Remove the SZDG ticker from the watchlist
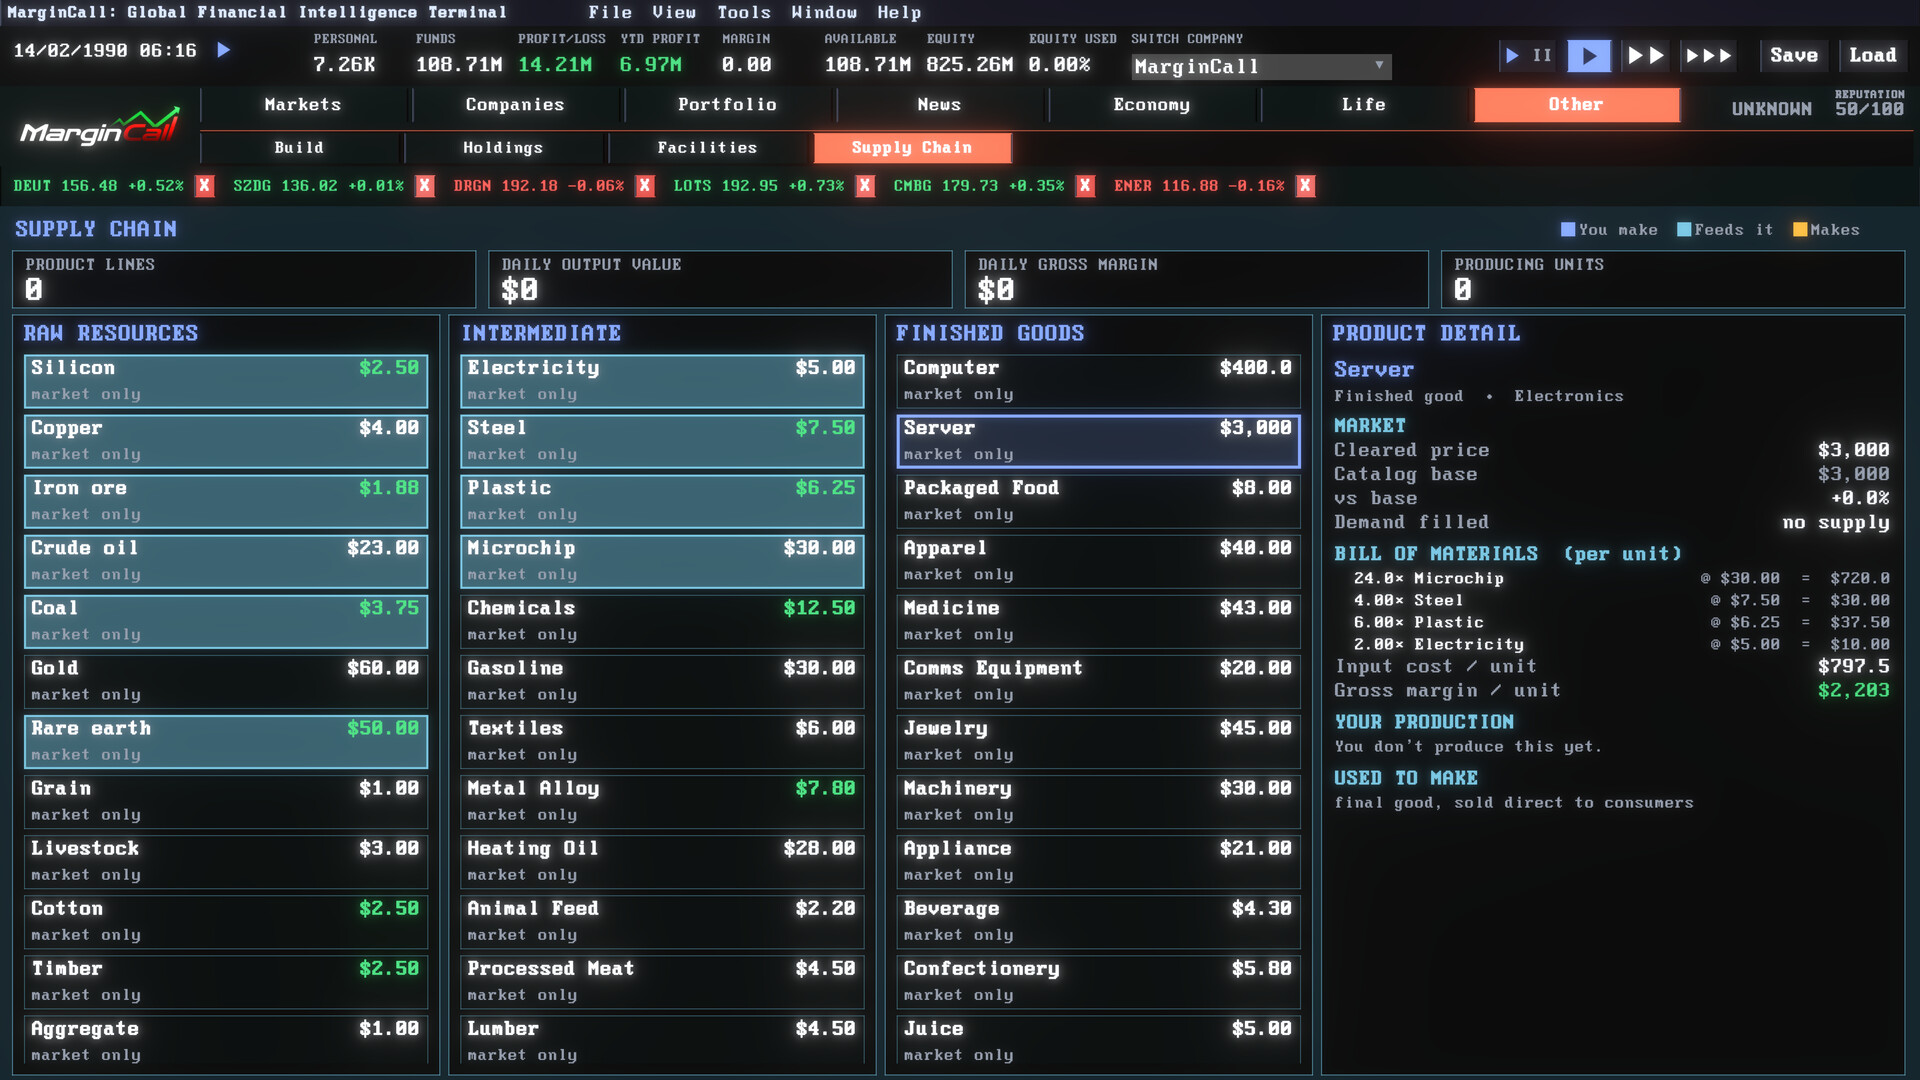Image resolution: width=1920 pixels, height=1080 pixels. coord(425,186)
